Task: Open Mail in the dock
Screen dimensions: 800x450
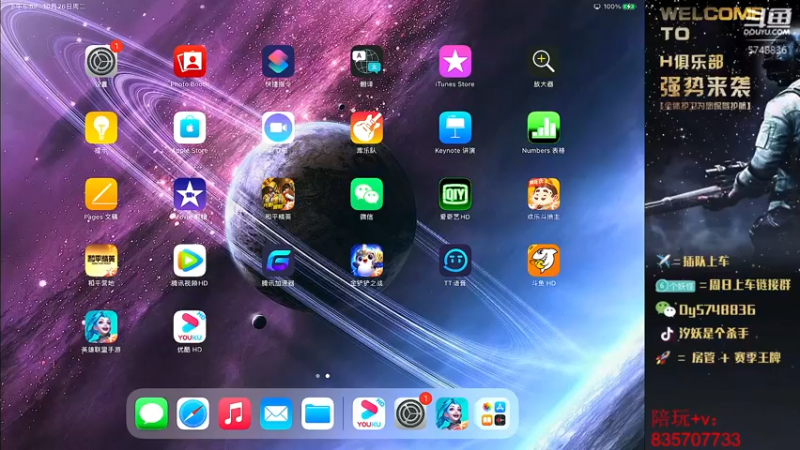Action: (x=276, y=414)
